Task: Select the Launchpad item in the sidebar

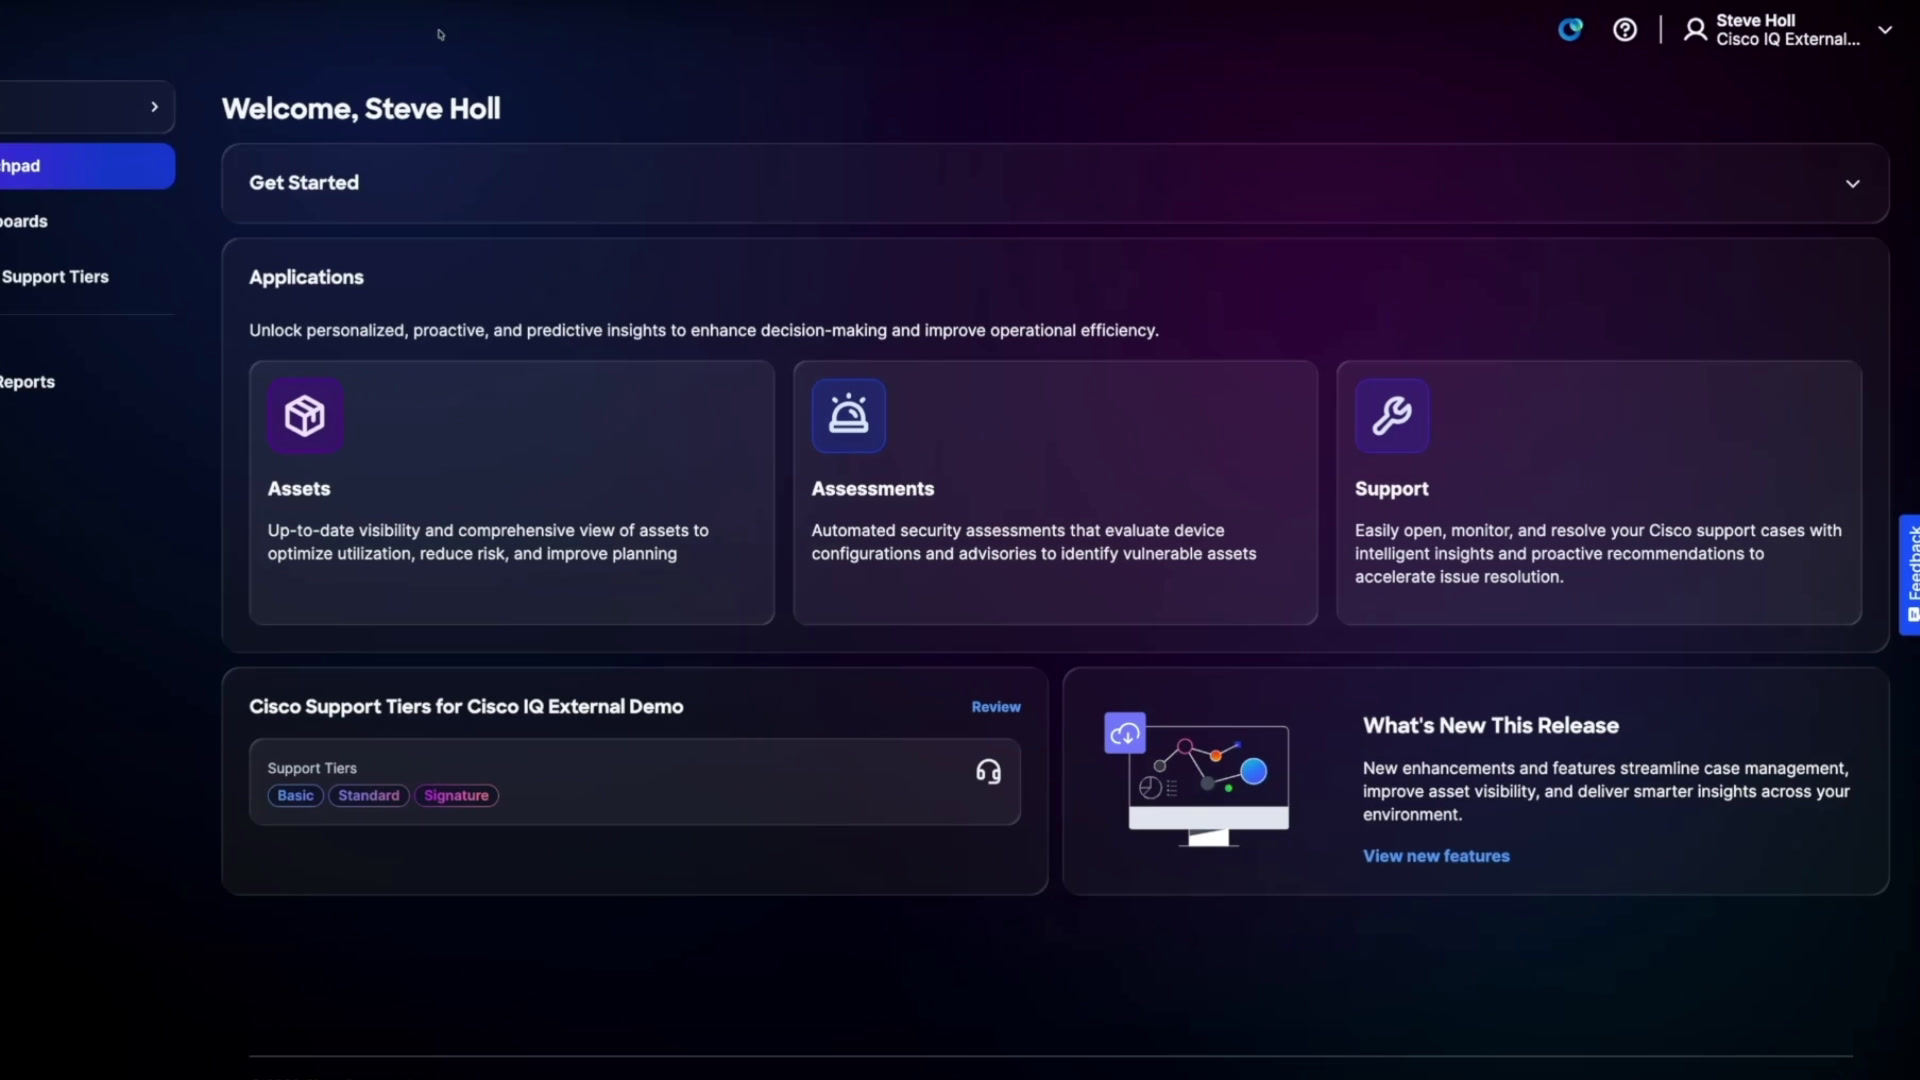Action: pos(87,166)
